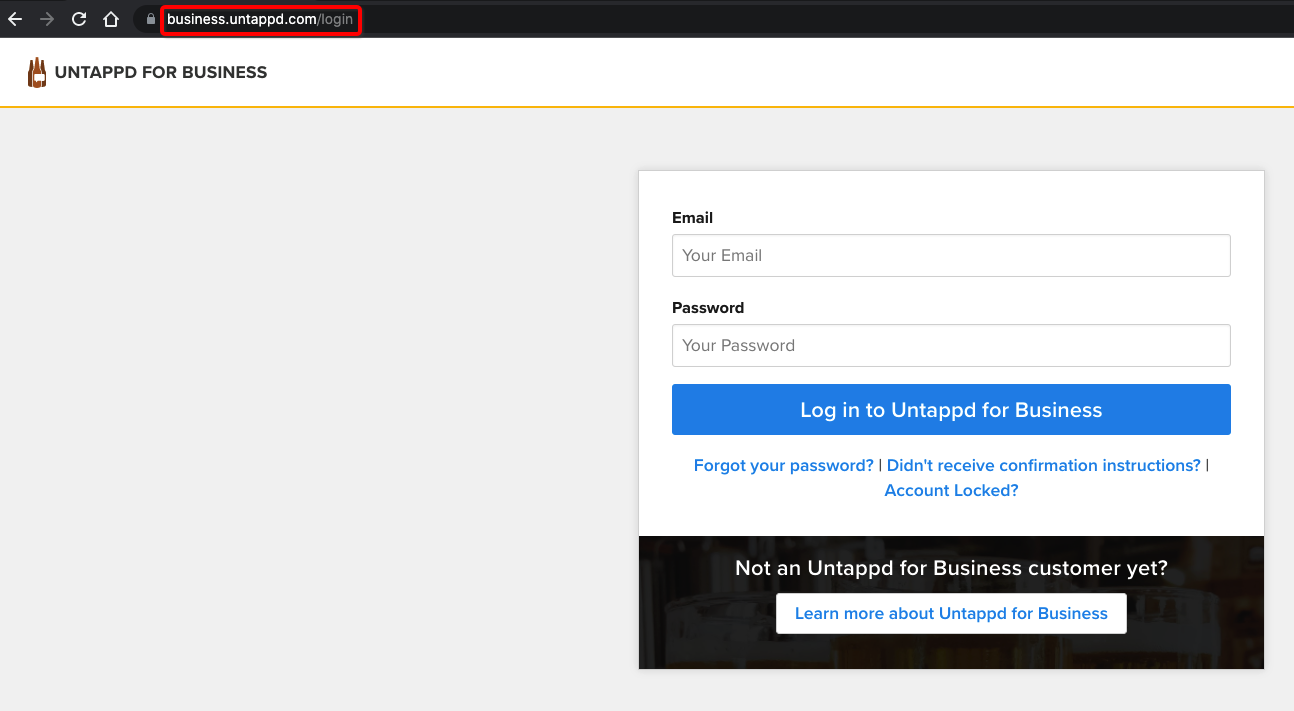Log in to Untappd for Business
The image size is (1294, 711).
coord(951,410)
